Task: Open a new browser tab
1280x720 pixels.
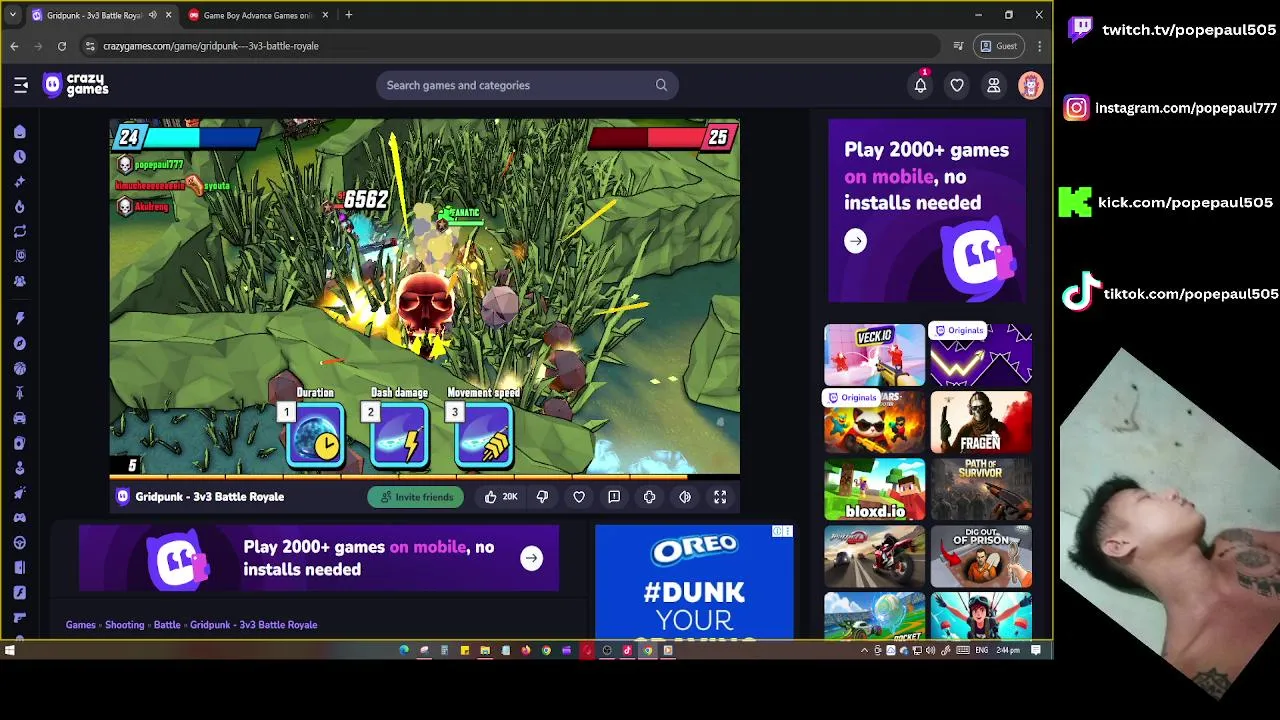Action: [348, 15]
